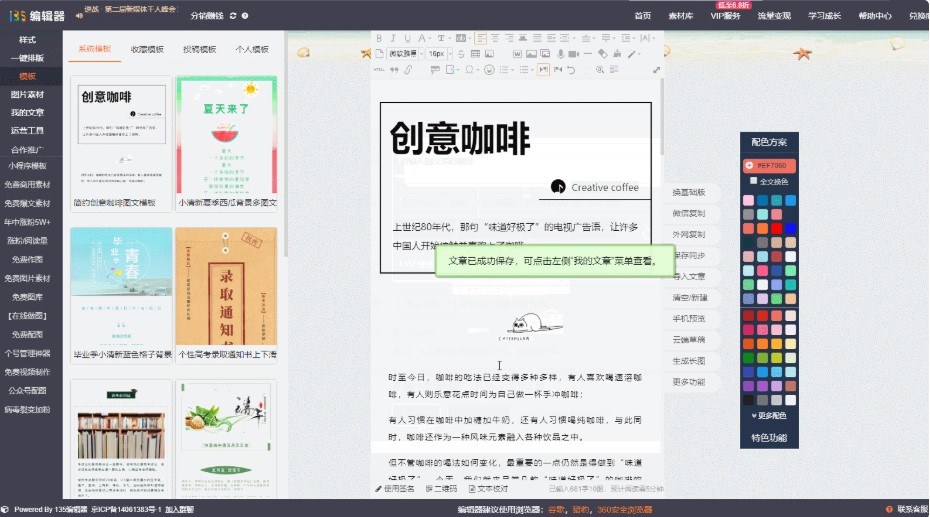Click the insert hyperlink icon
930x517 pixels.
(x=408, y=70)
